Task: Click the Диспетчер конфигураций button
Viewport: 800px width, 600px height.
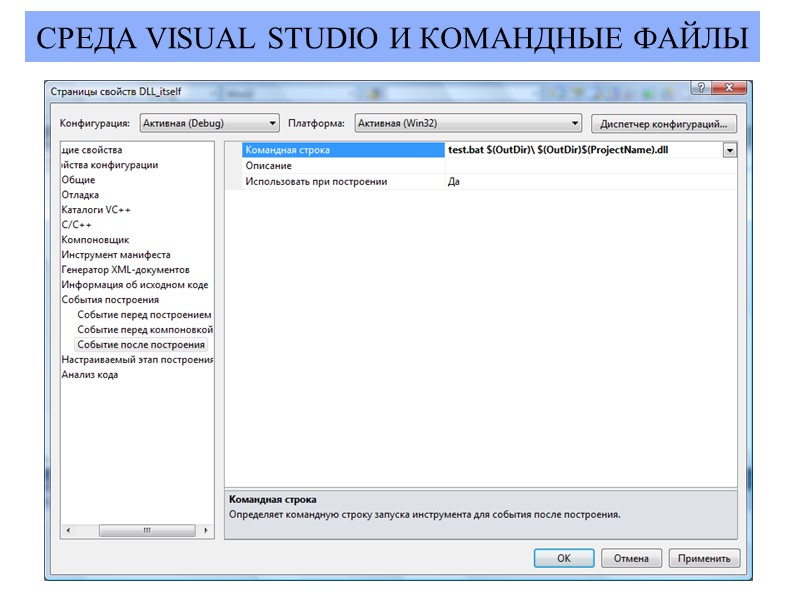Action: (x=664, y=122)
